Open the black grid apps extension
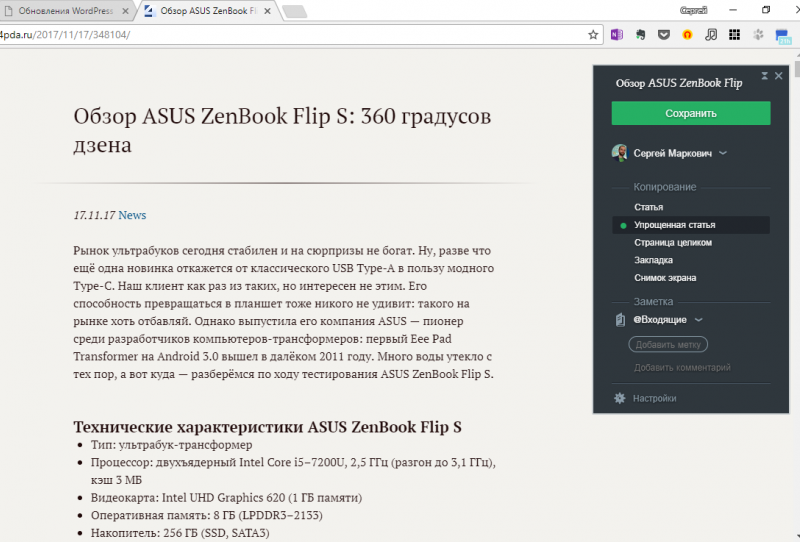 click(x=734, y=34)
